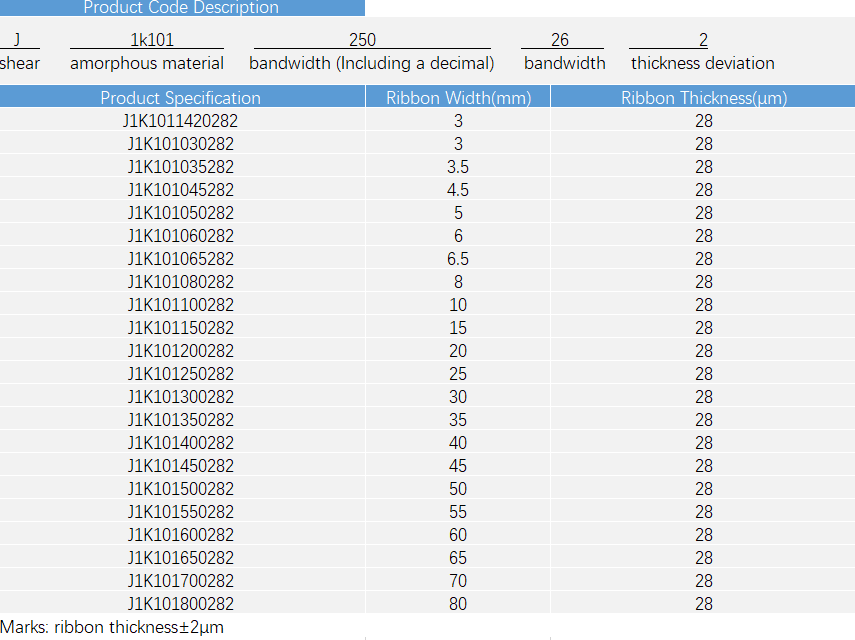Screen dimensions: 855x640
Task: Select the ribbon width value 55
Action: coord(458,512)
